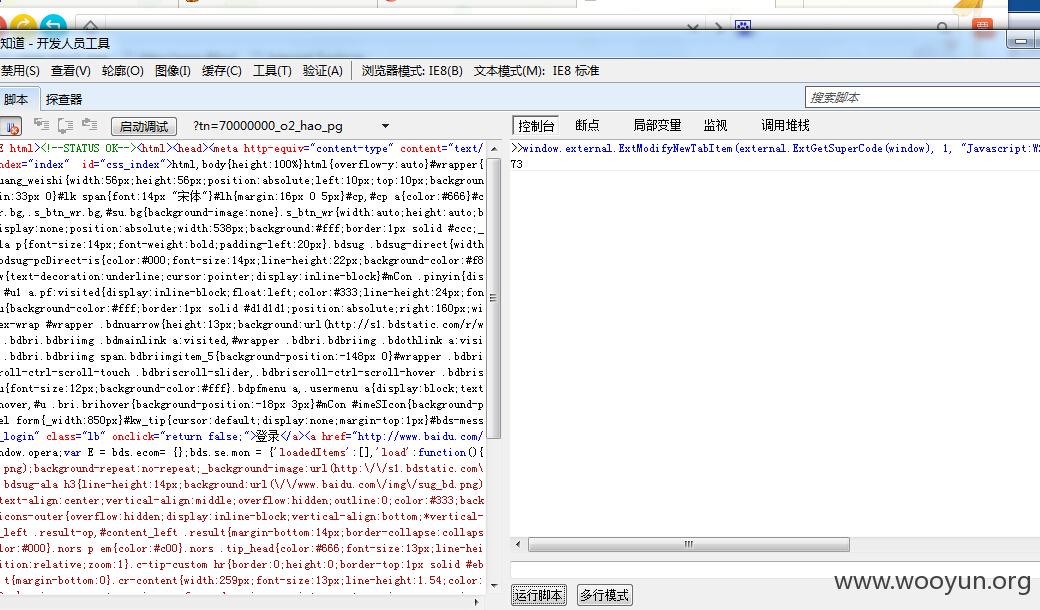Open the 浏览器模式: IE8(B) menu
Image resolution: width=1040 pixels, height=610 pixels.
pos(412,71)
